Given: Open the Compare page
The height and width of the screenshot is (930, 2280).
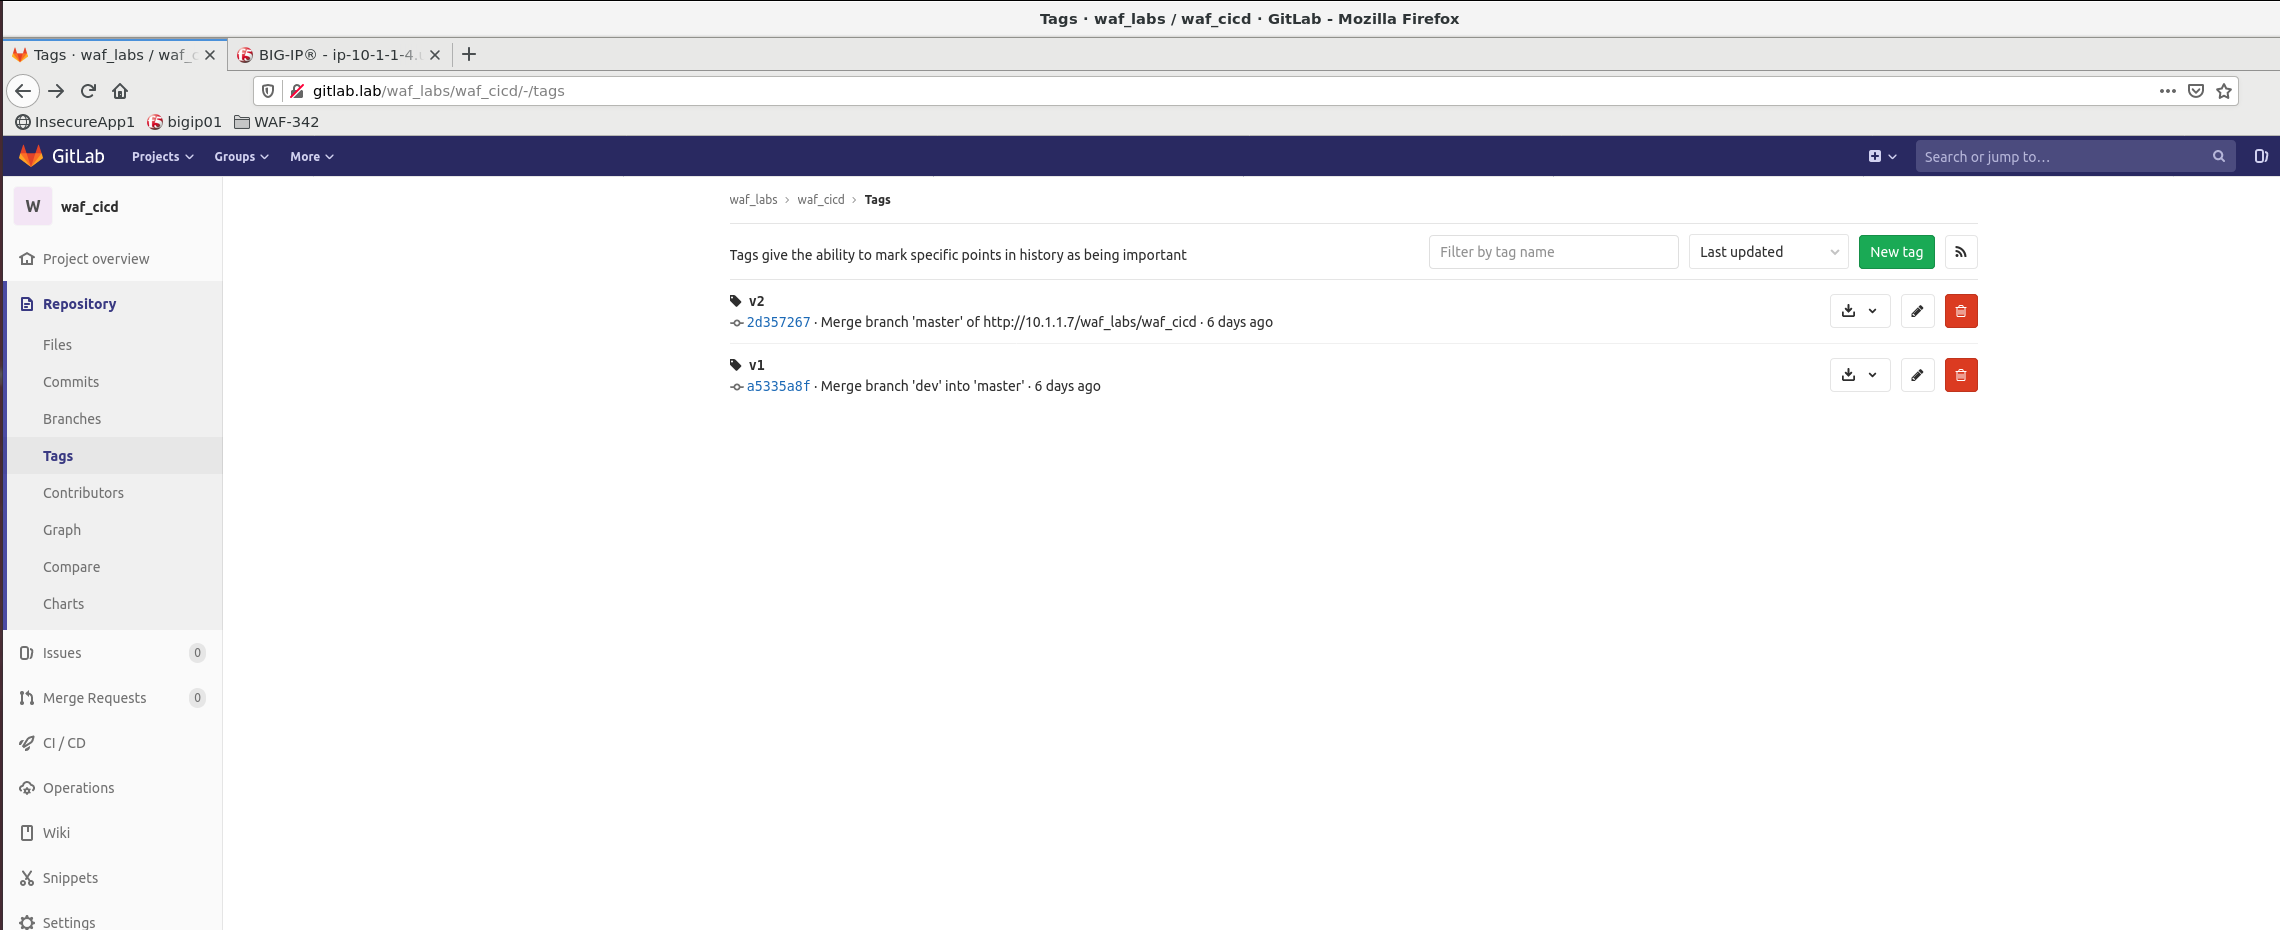Looking at the screenshot, I should (71, 567).
